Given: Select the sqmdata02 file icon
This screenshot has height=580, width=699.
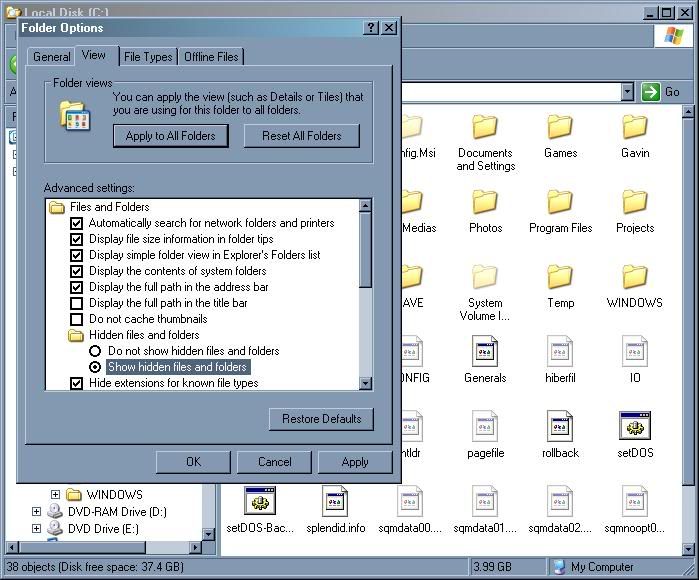Looking at the screenshot, I should 560,501.
